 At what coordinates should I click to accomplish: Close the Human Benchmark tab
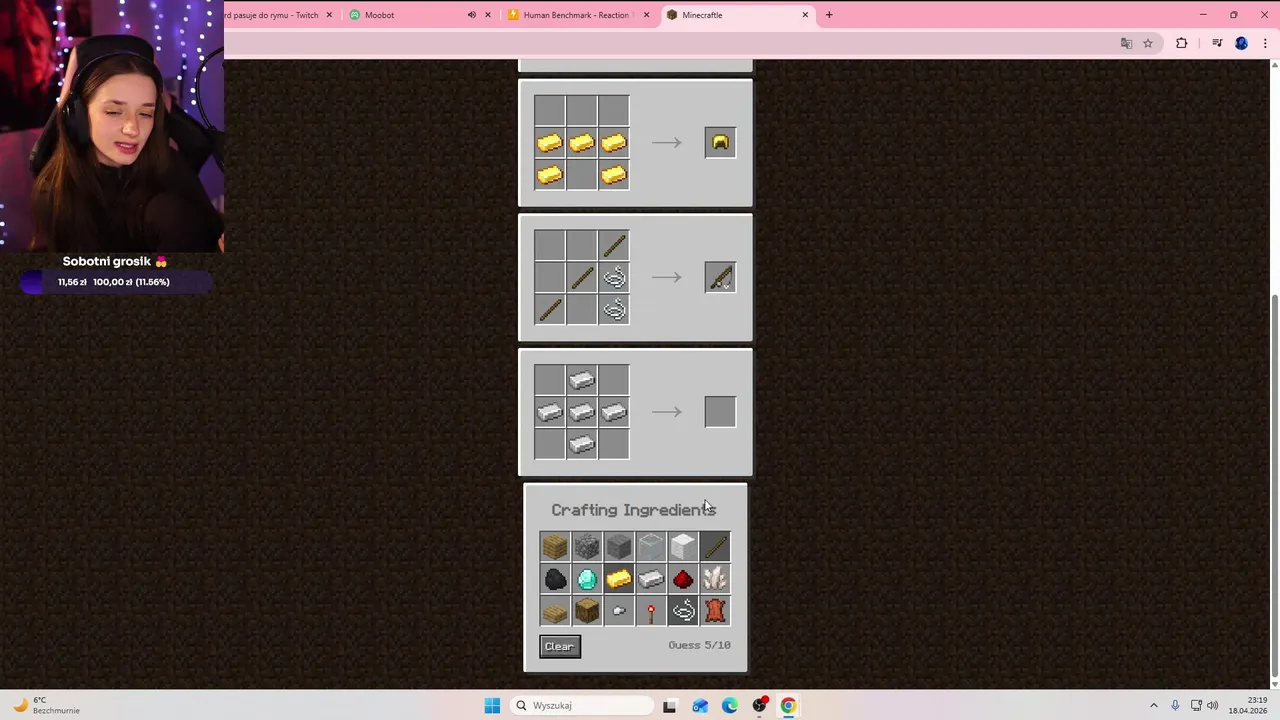tap(646, 15)
